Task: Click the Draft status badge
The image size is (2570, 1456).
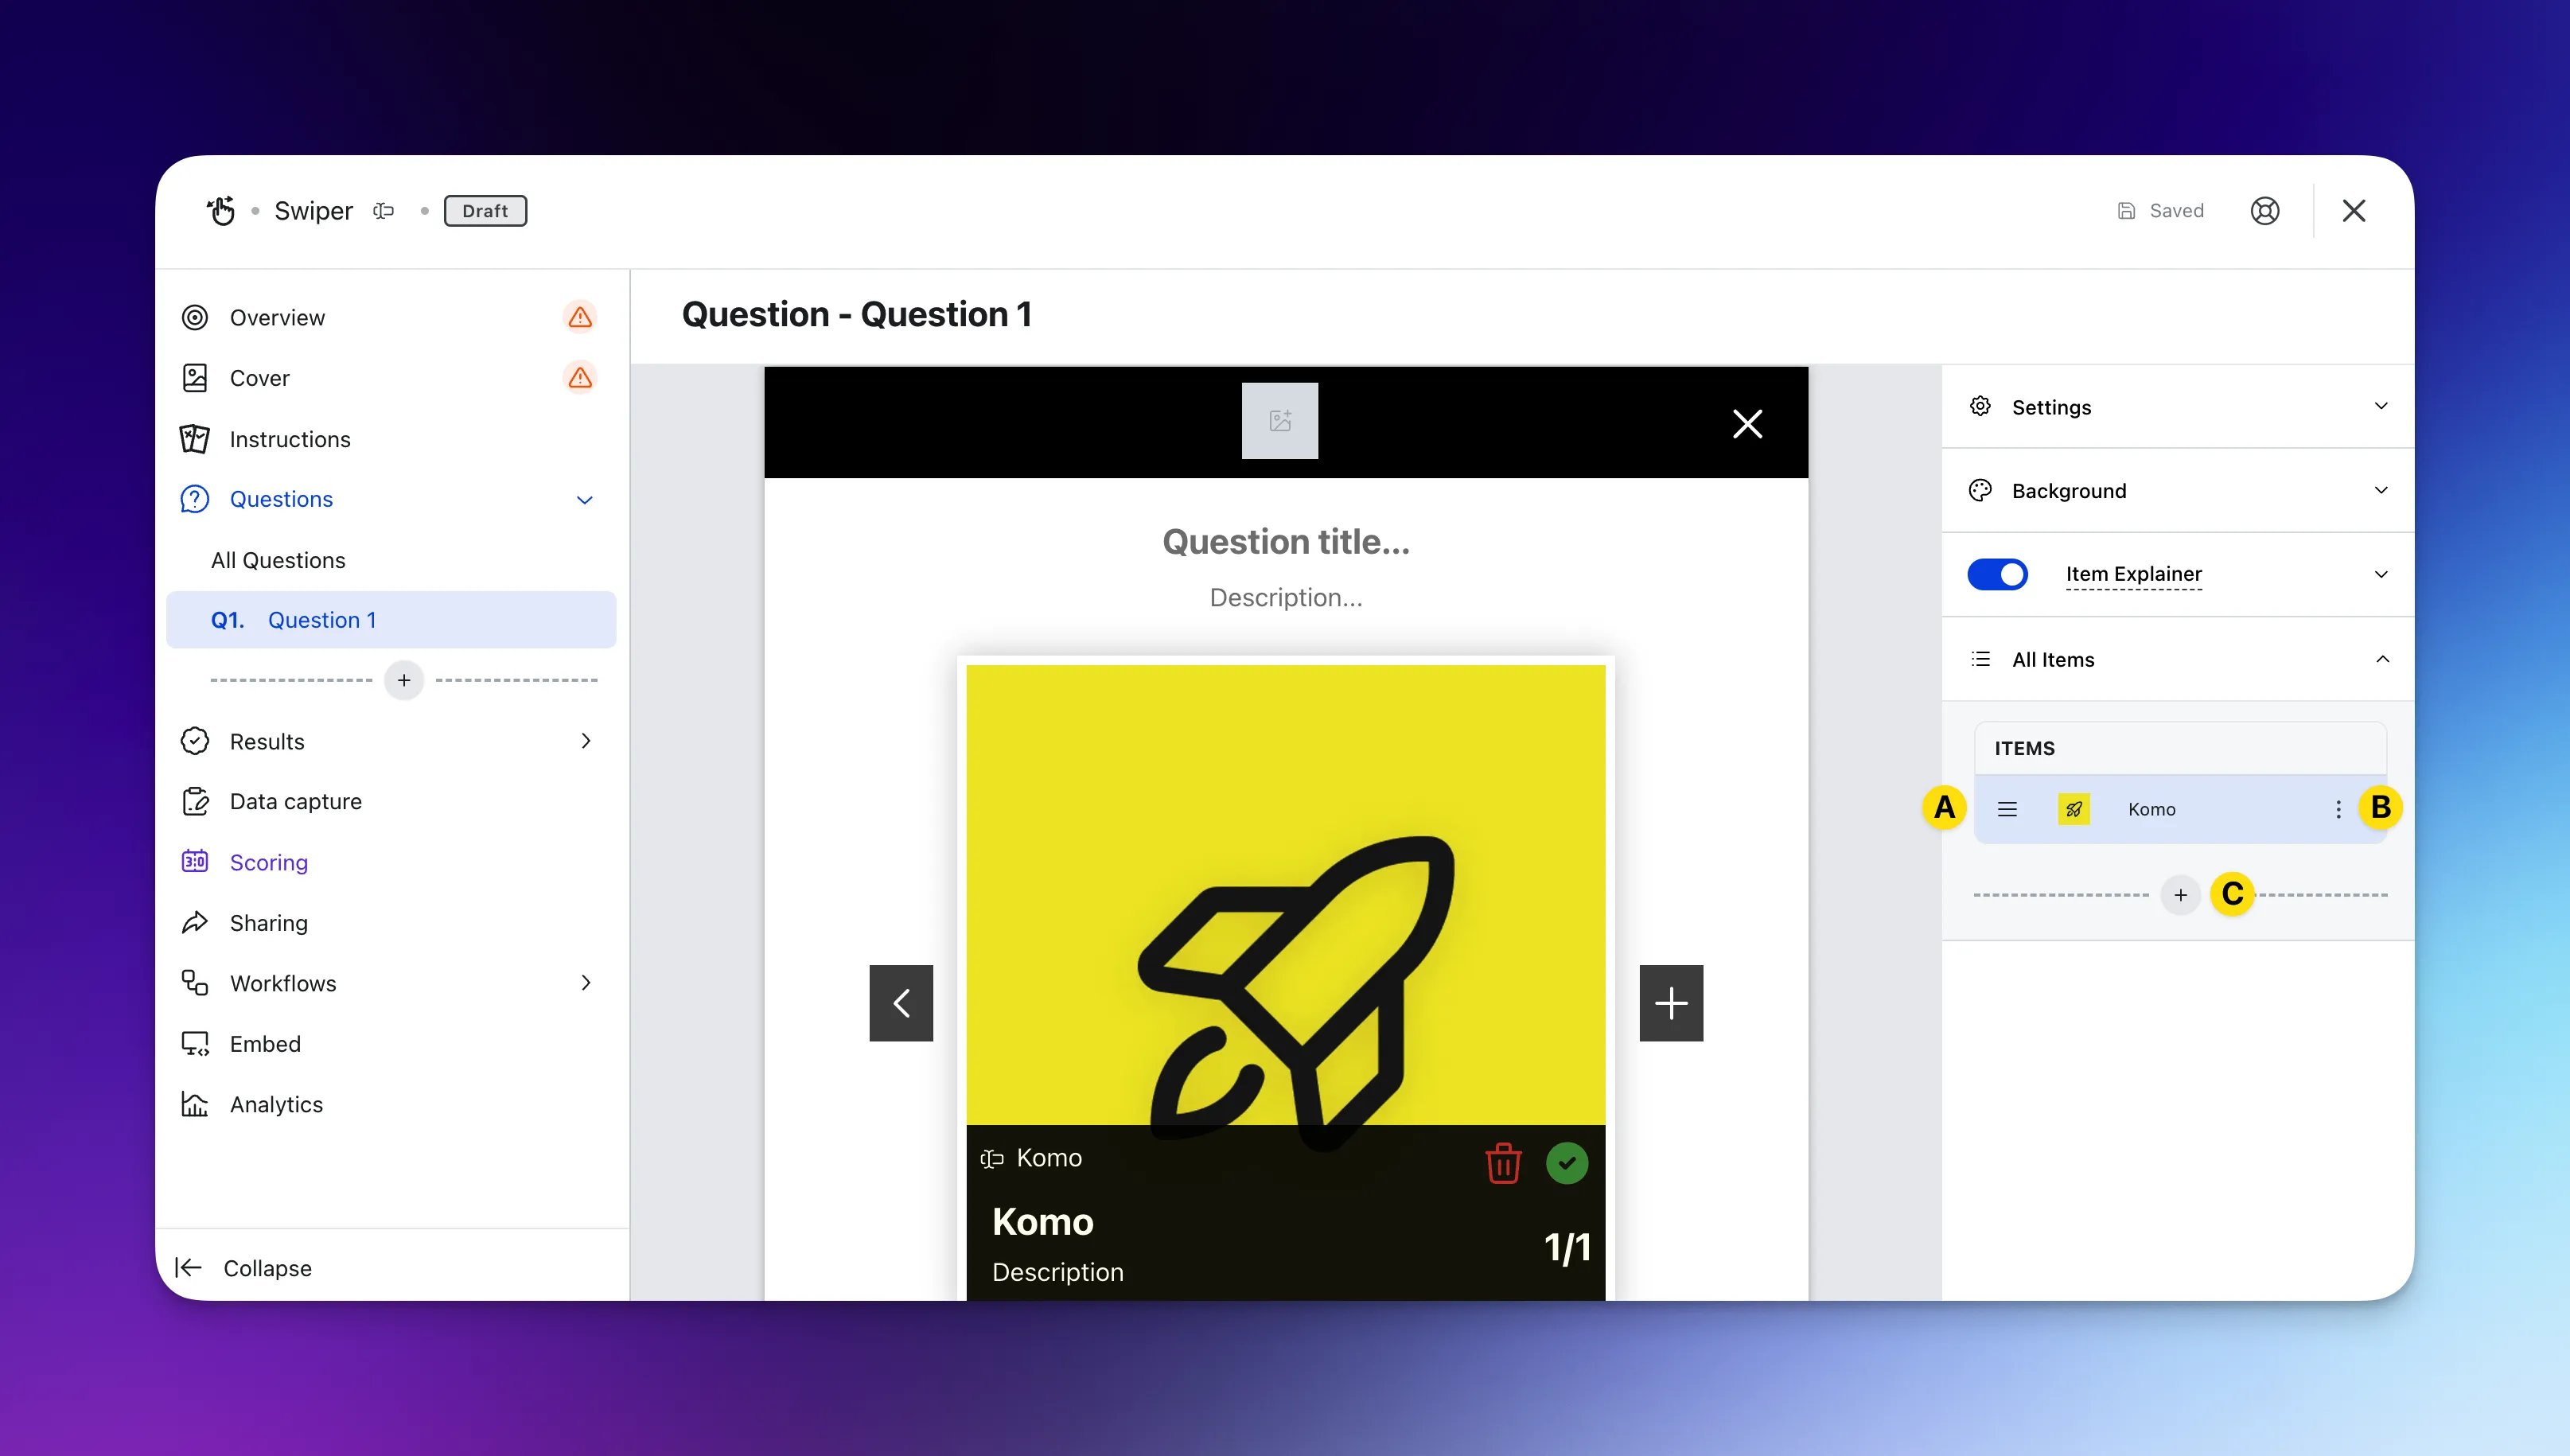Action: tap(485, 211)
